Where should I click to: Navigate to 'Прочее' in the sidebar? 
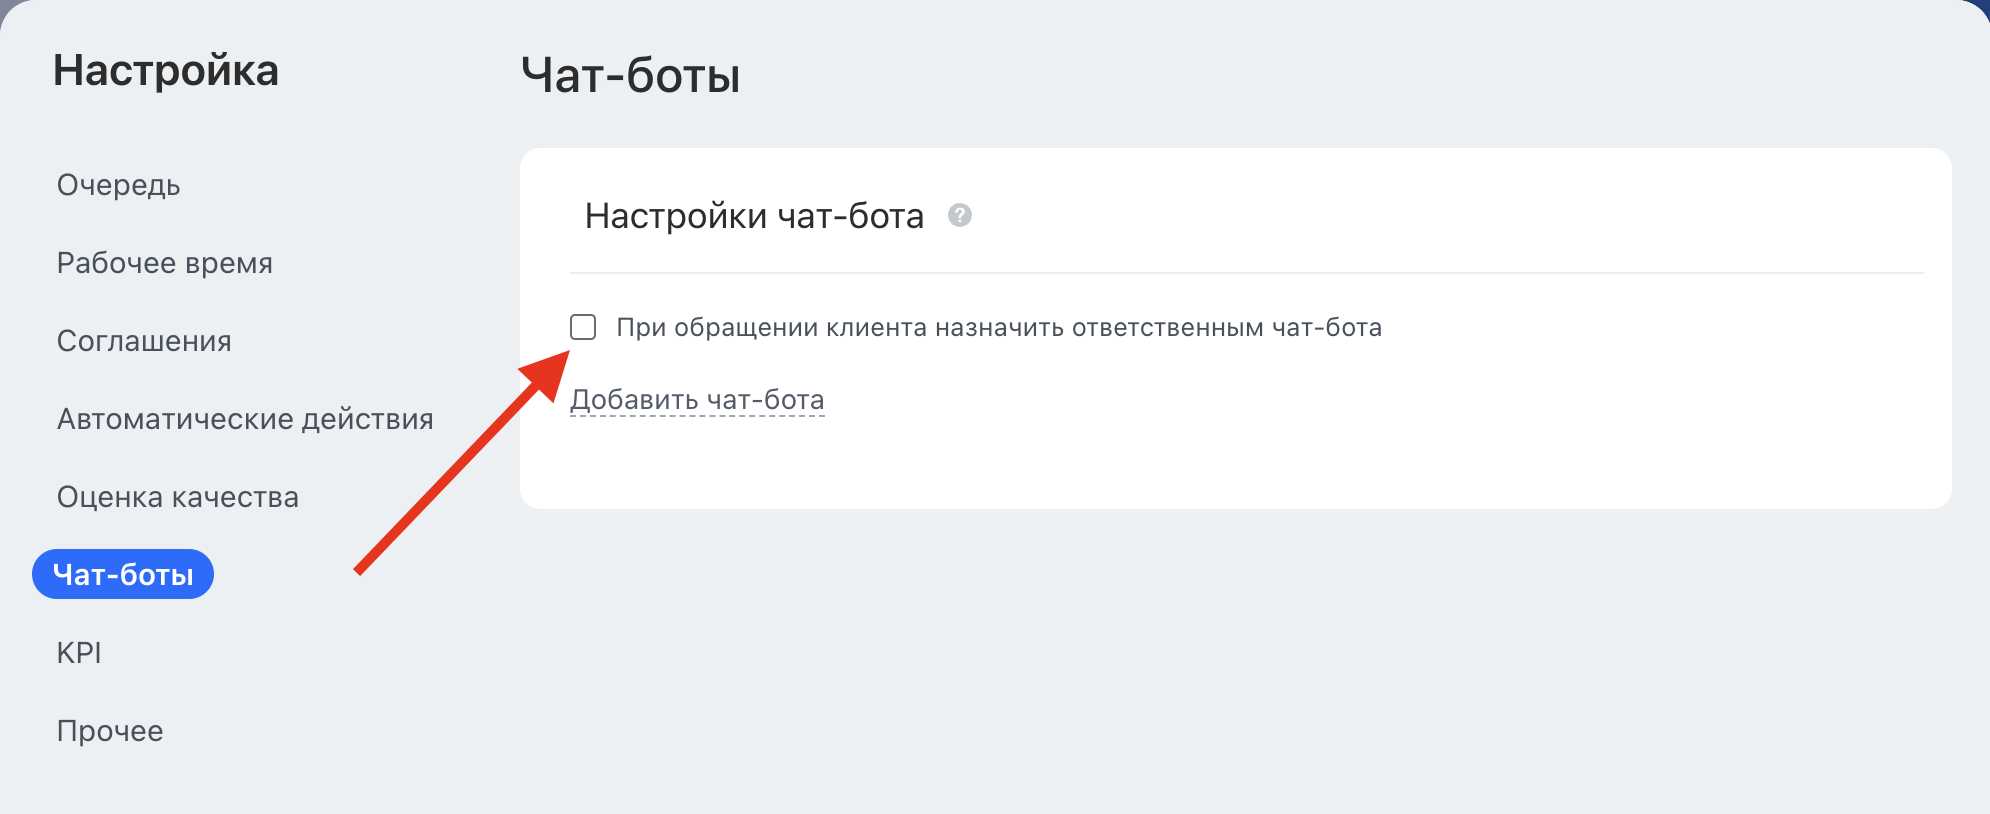tap(110, 731)
